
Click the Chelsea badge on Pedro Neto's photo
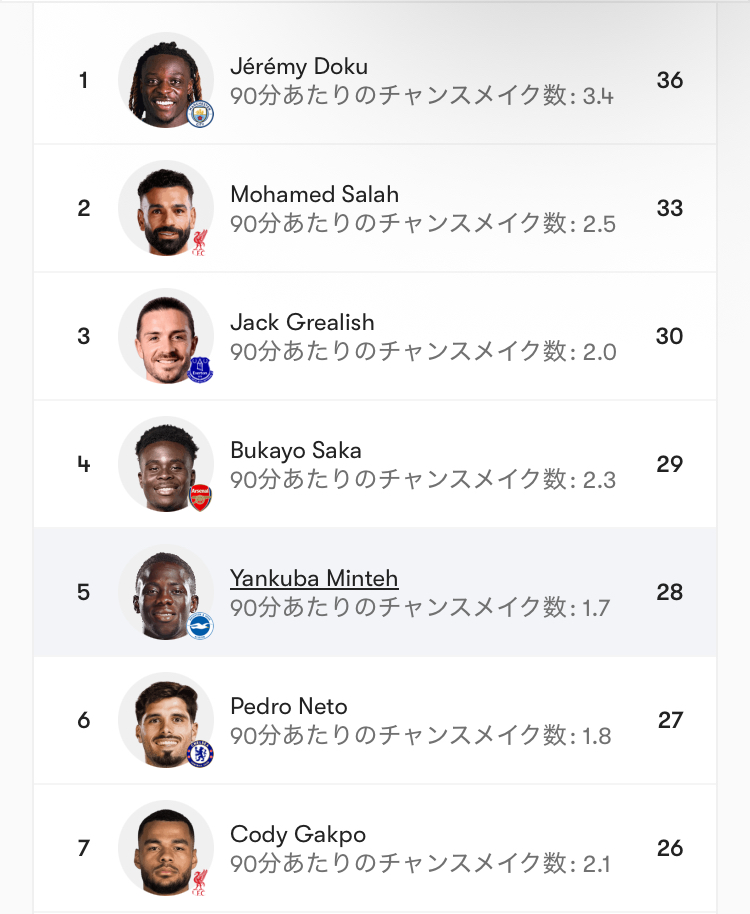[201, 754]
